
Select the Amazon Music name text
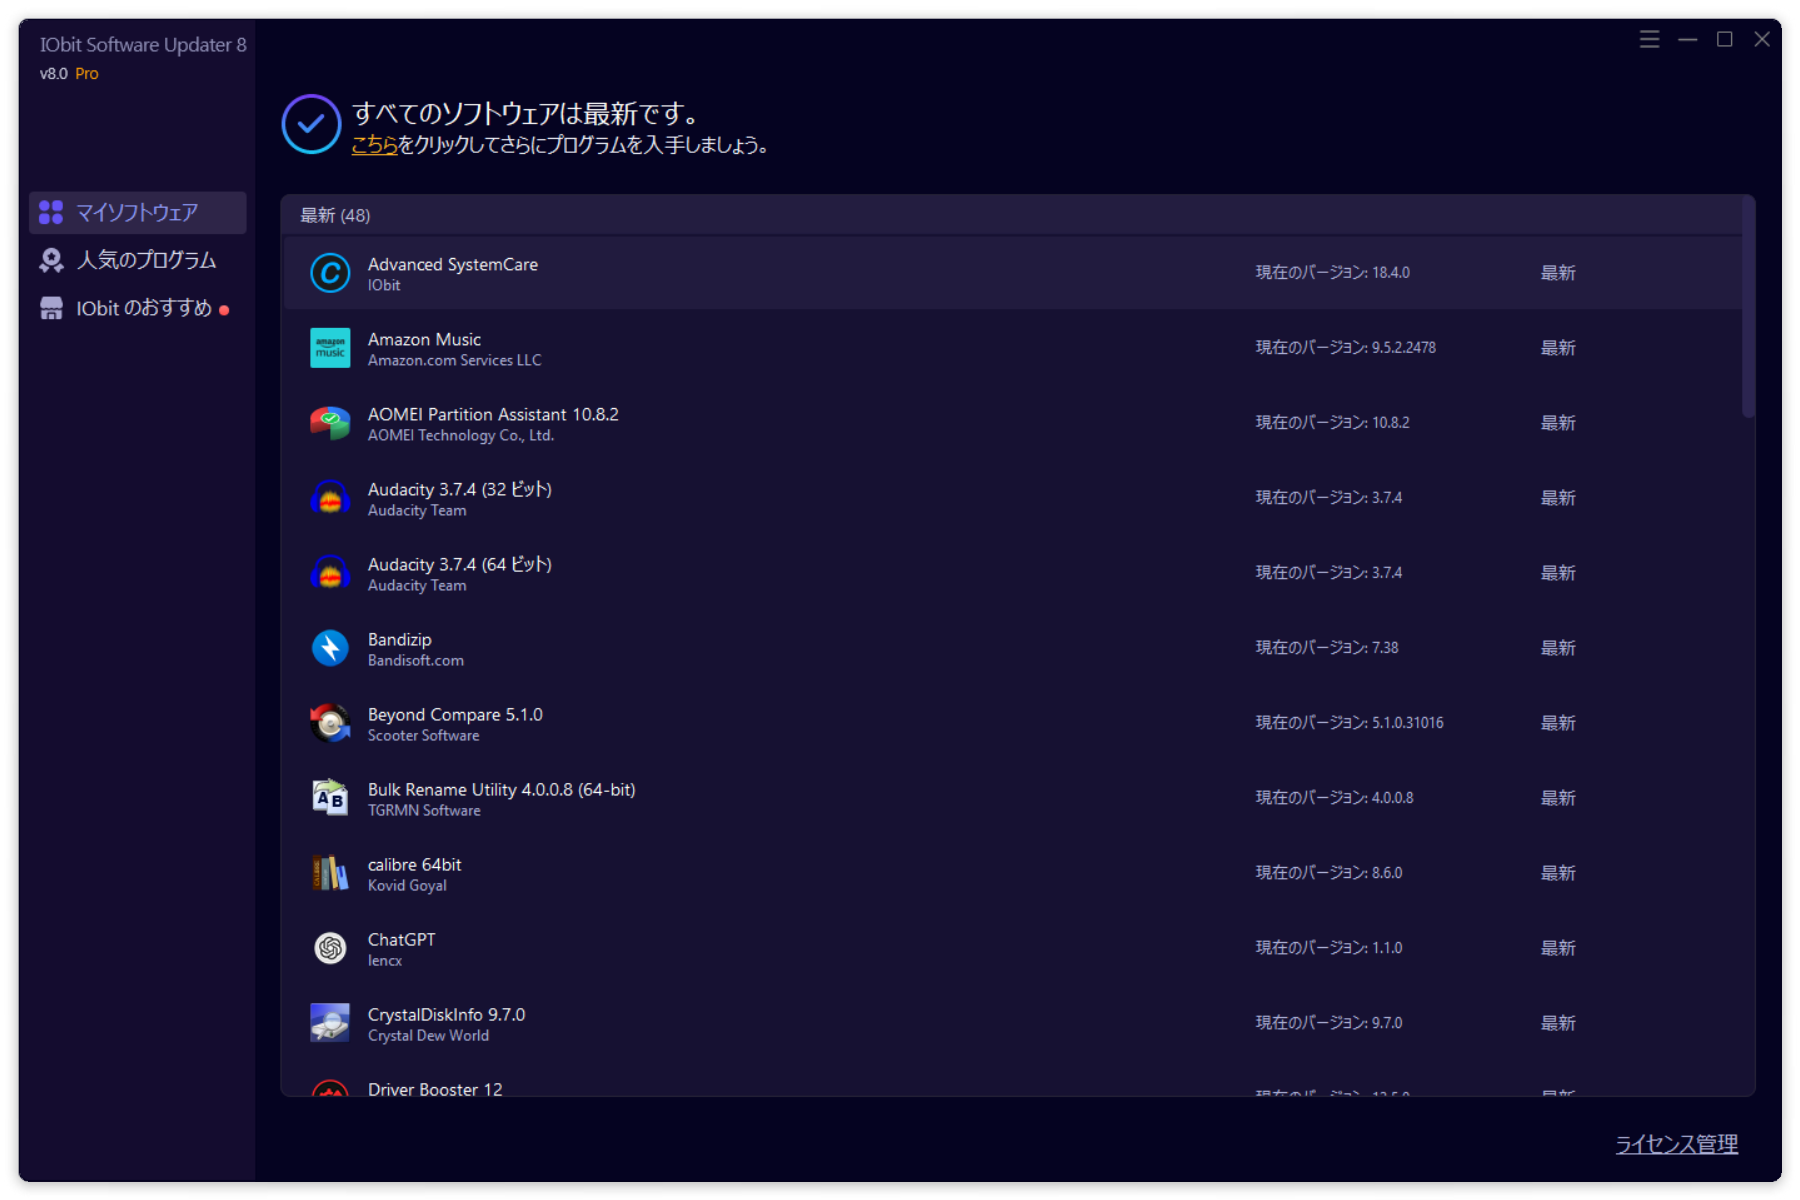pyautogui.click(x=424, y=339)
